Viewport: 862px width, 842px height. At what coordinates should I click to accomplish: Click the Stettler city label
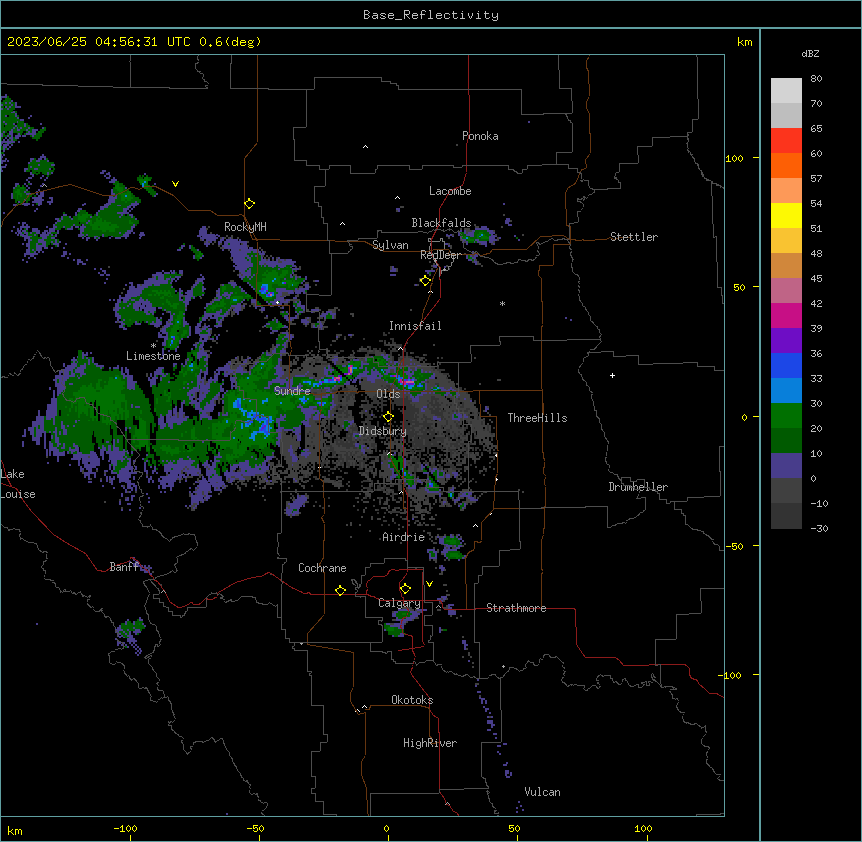click(x=634, y=237)
